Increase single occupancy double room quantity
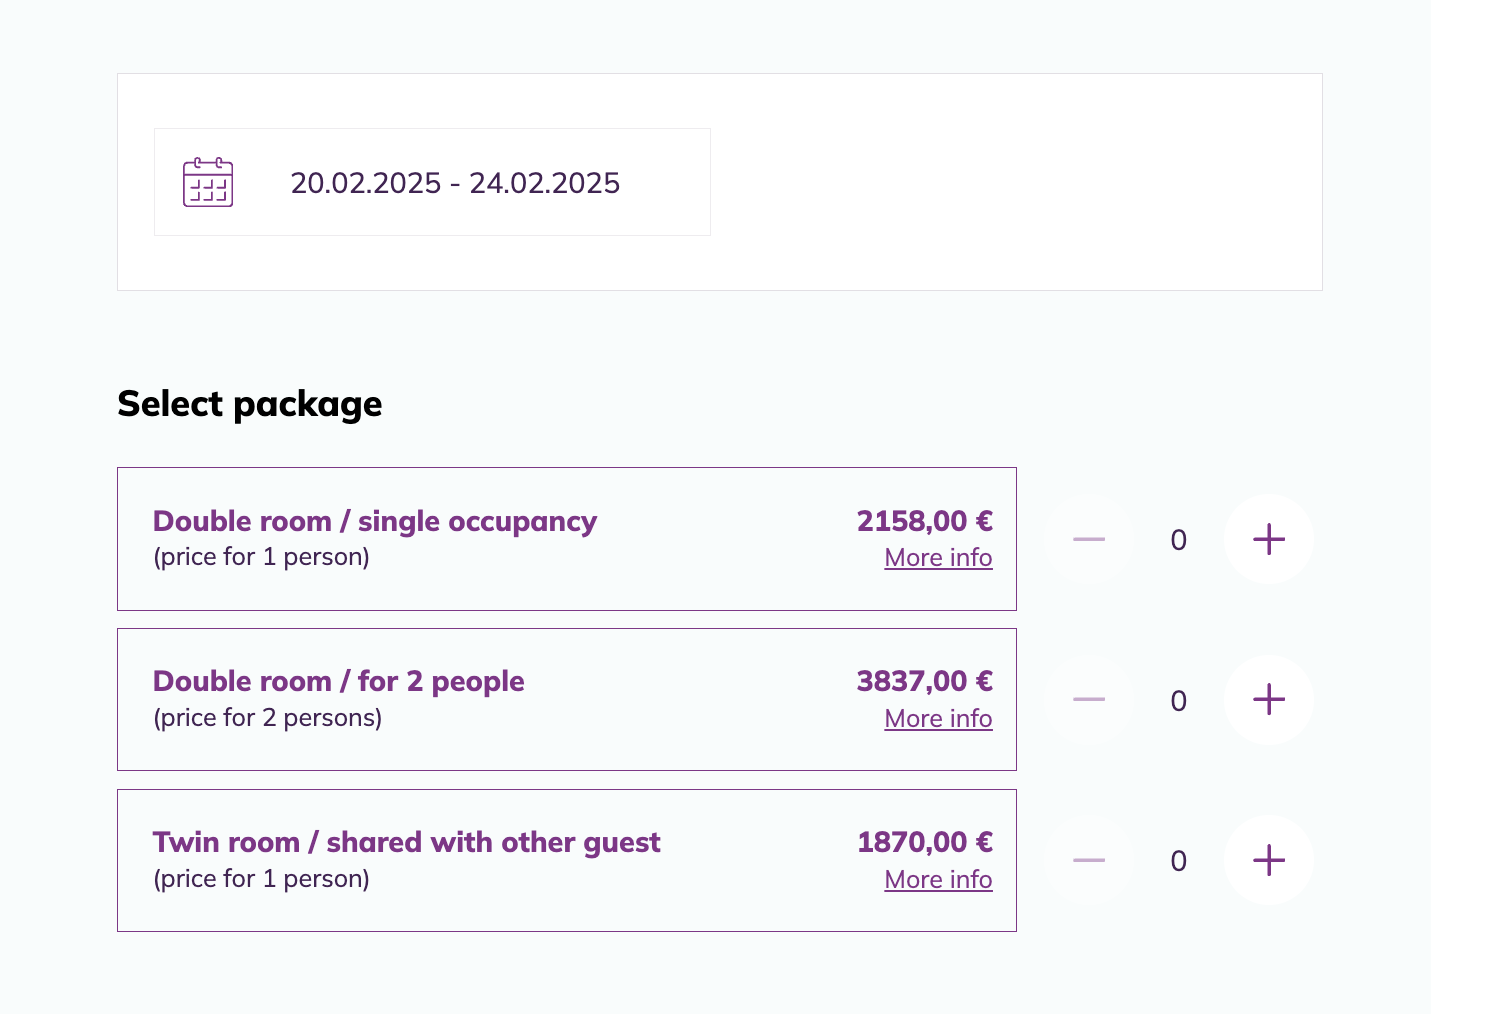This screenshot has width=1502, height=1014. tap(1268, 539)
